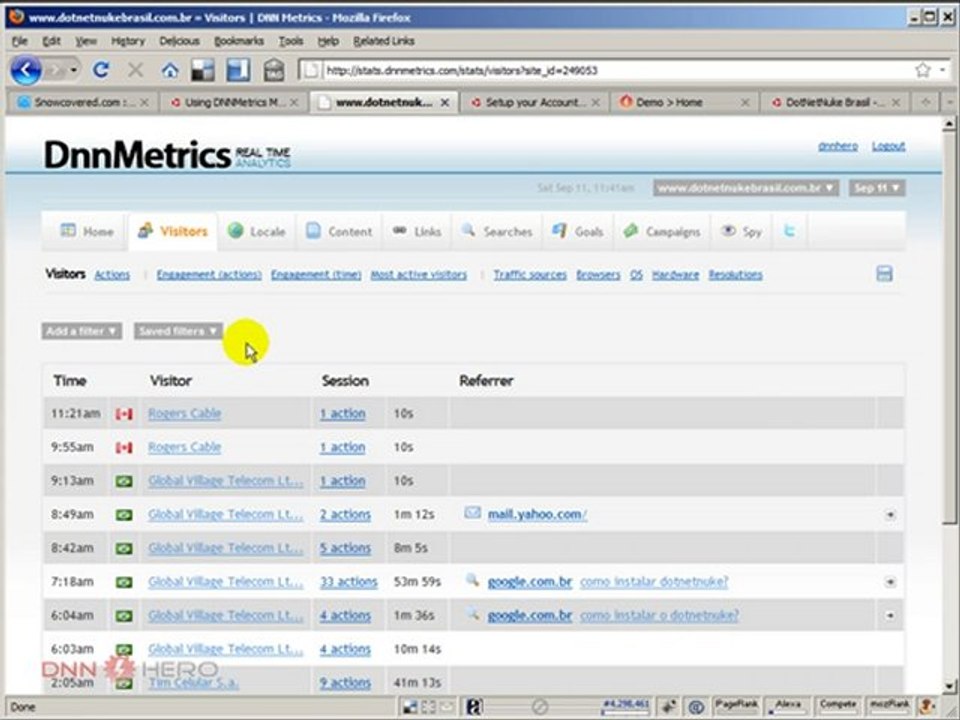Screen dimensions: 960x720
Task: Open back-history dropdown arrow next to forward button
Action: (73, 70)
